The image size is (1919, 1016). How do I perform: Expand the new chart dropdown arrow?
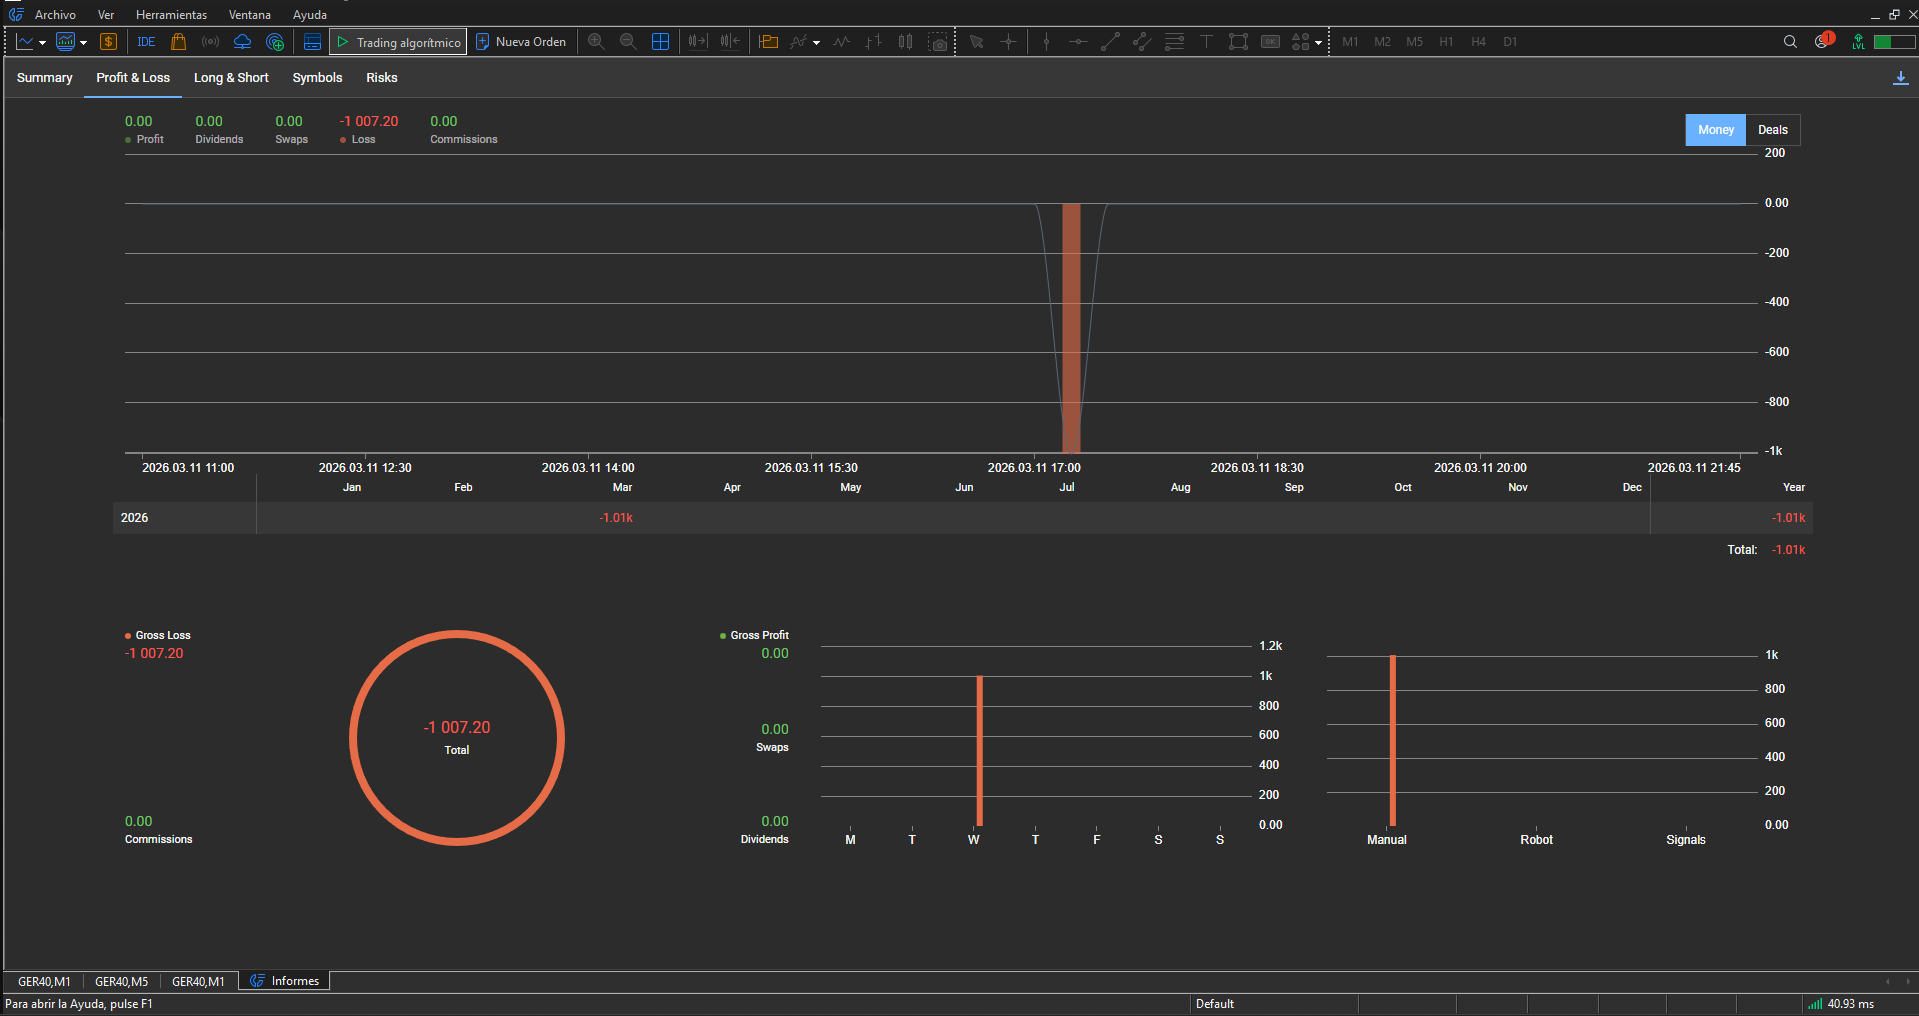pos(42,43)
